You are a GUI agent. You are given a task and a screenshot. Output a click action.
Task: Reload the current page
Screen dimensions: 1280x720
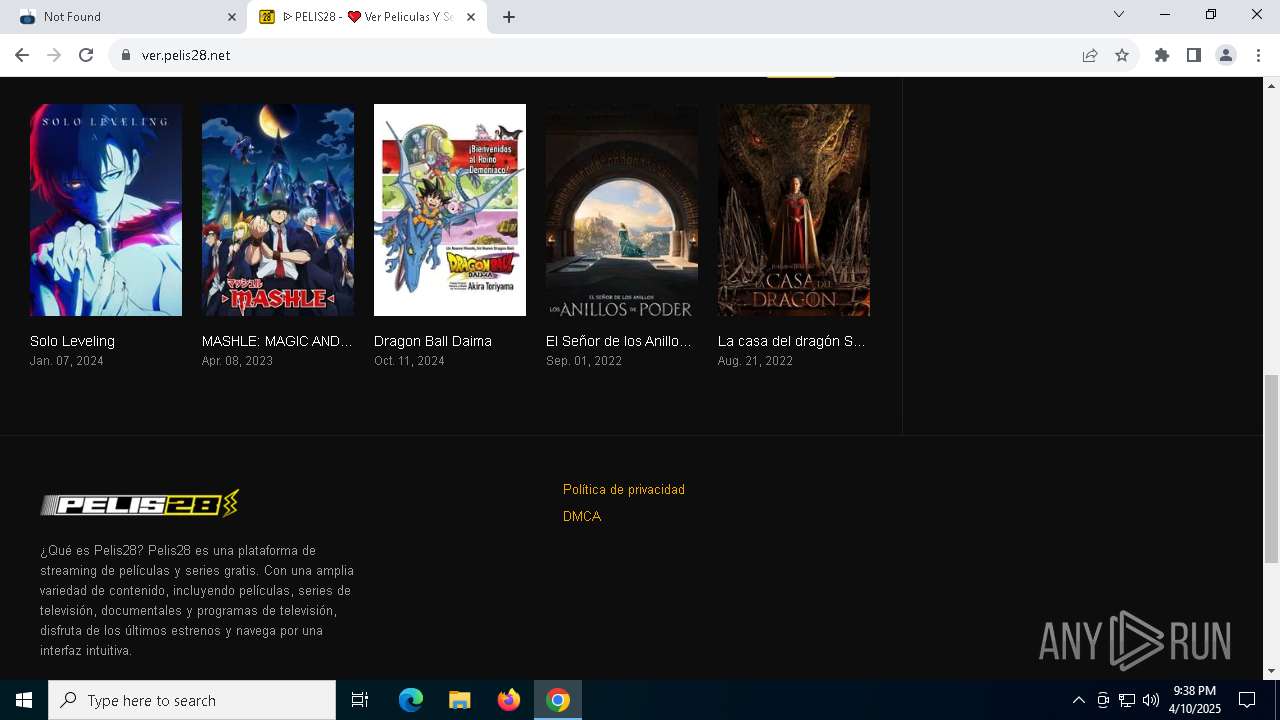pyautogui.click(x=86, y=55)
